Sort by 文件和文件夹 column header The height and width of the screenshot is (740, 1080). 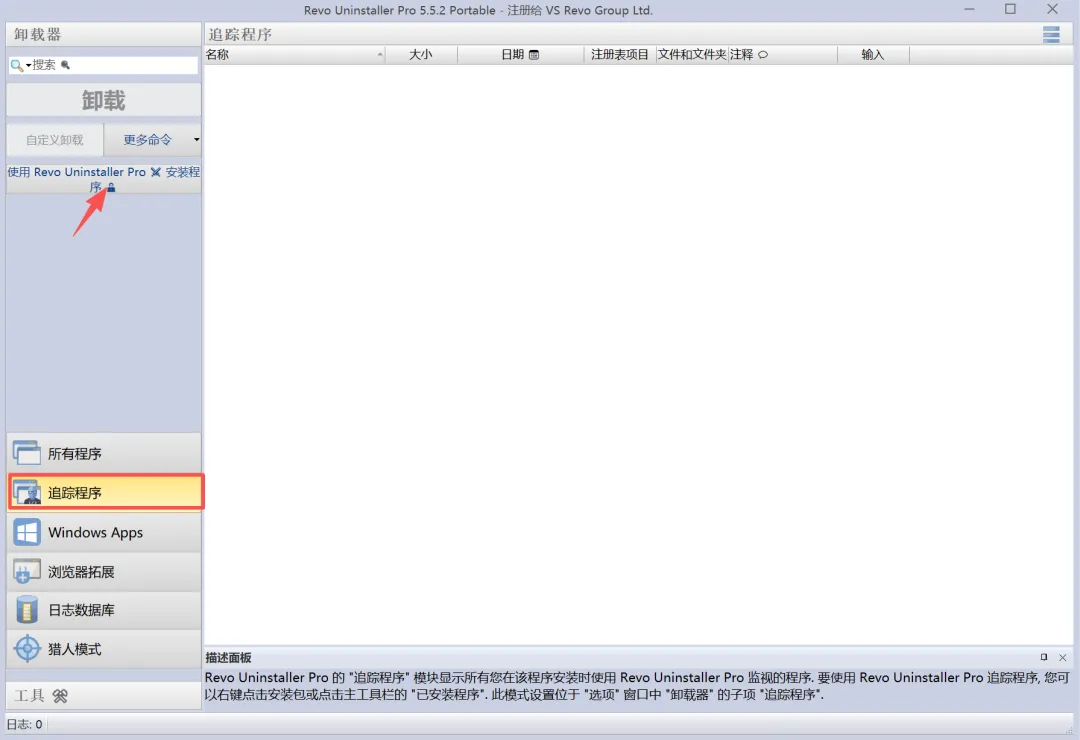click(692, 54)
